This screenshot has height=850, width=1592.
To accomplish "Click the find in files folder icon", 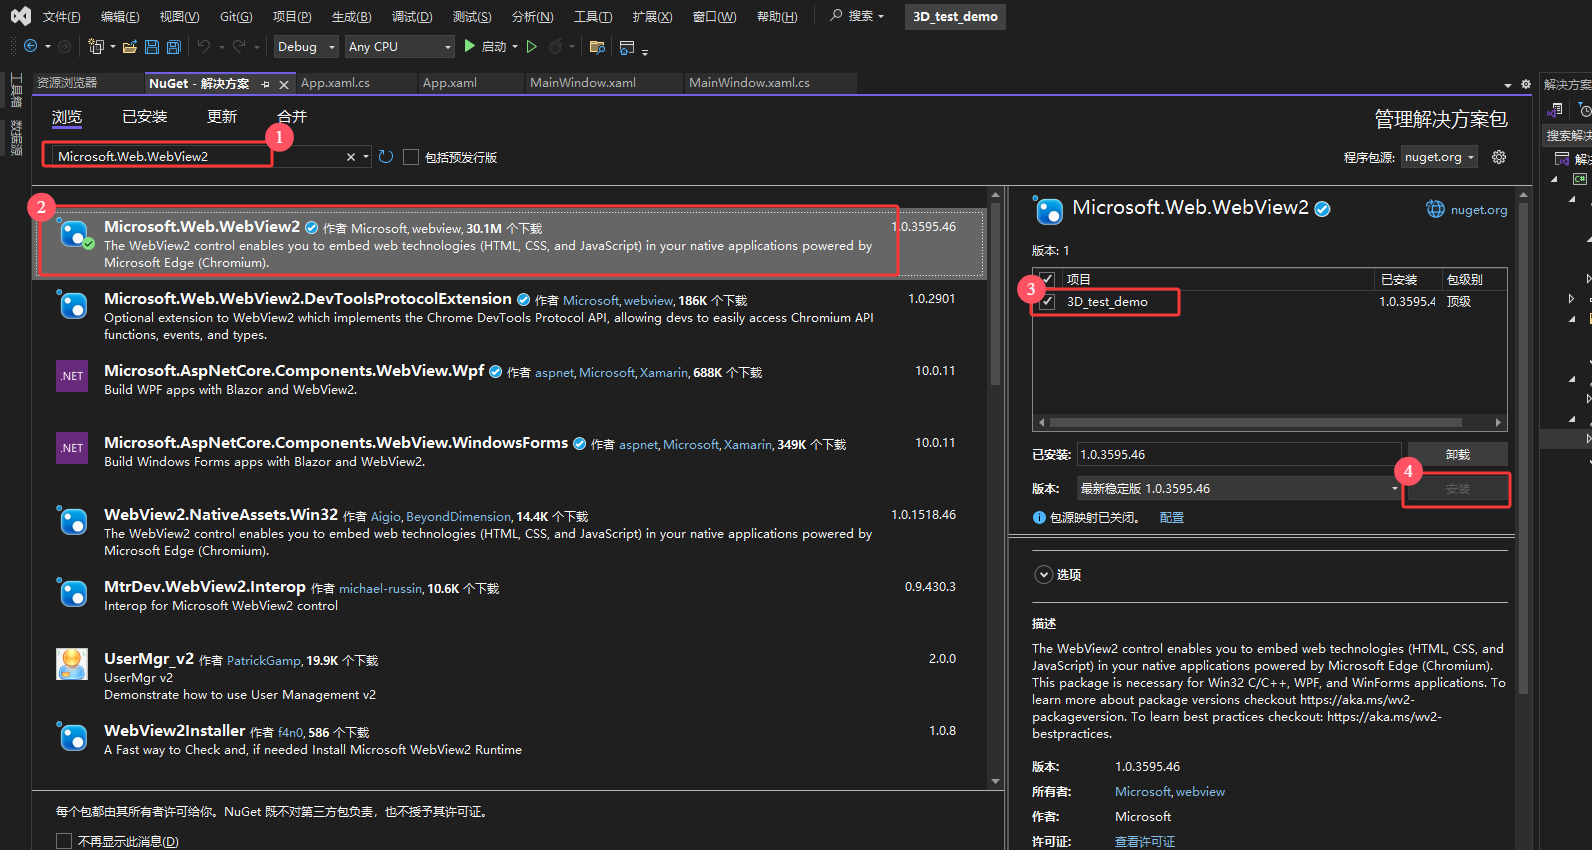I will 597,47.
